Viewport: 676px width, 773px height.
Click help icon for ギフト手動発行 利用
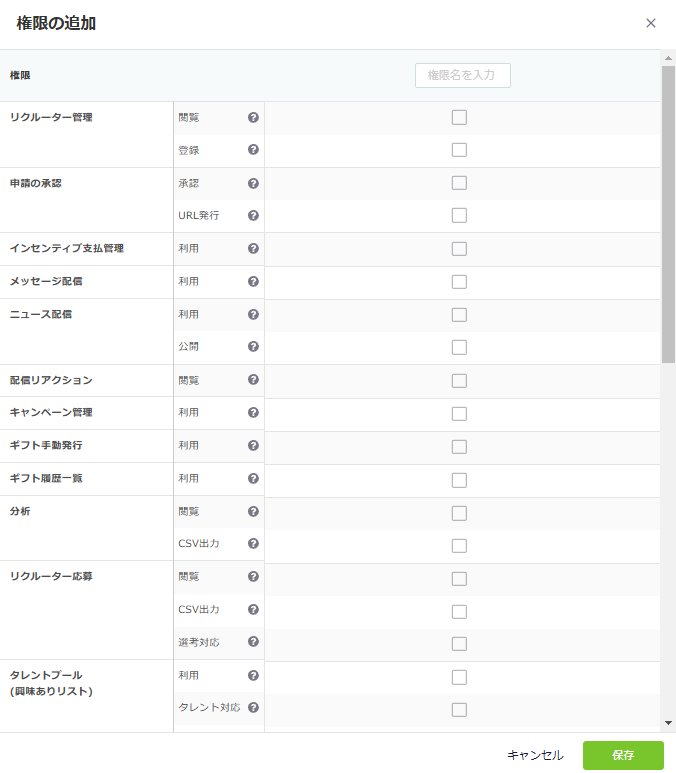253,445
